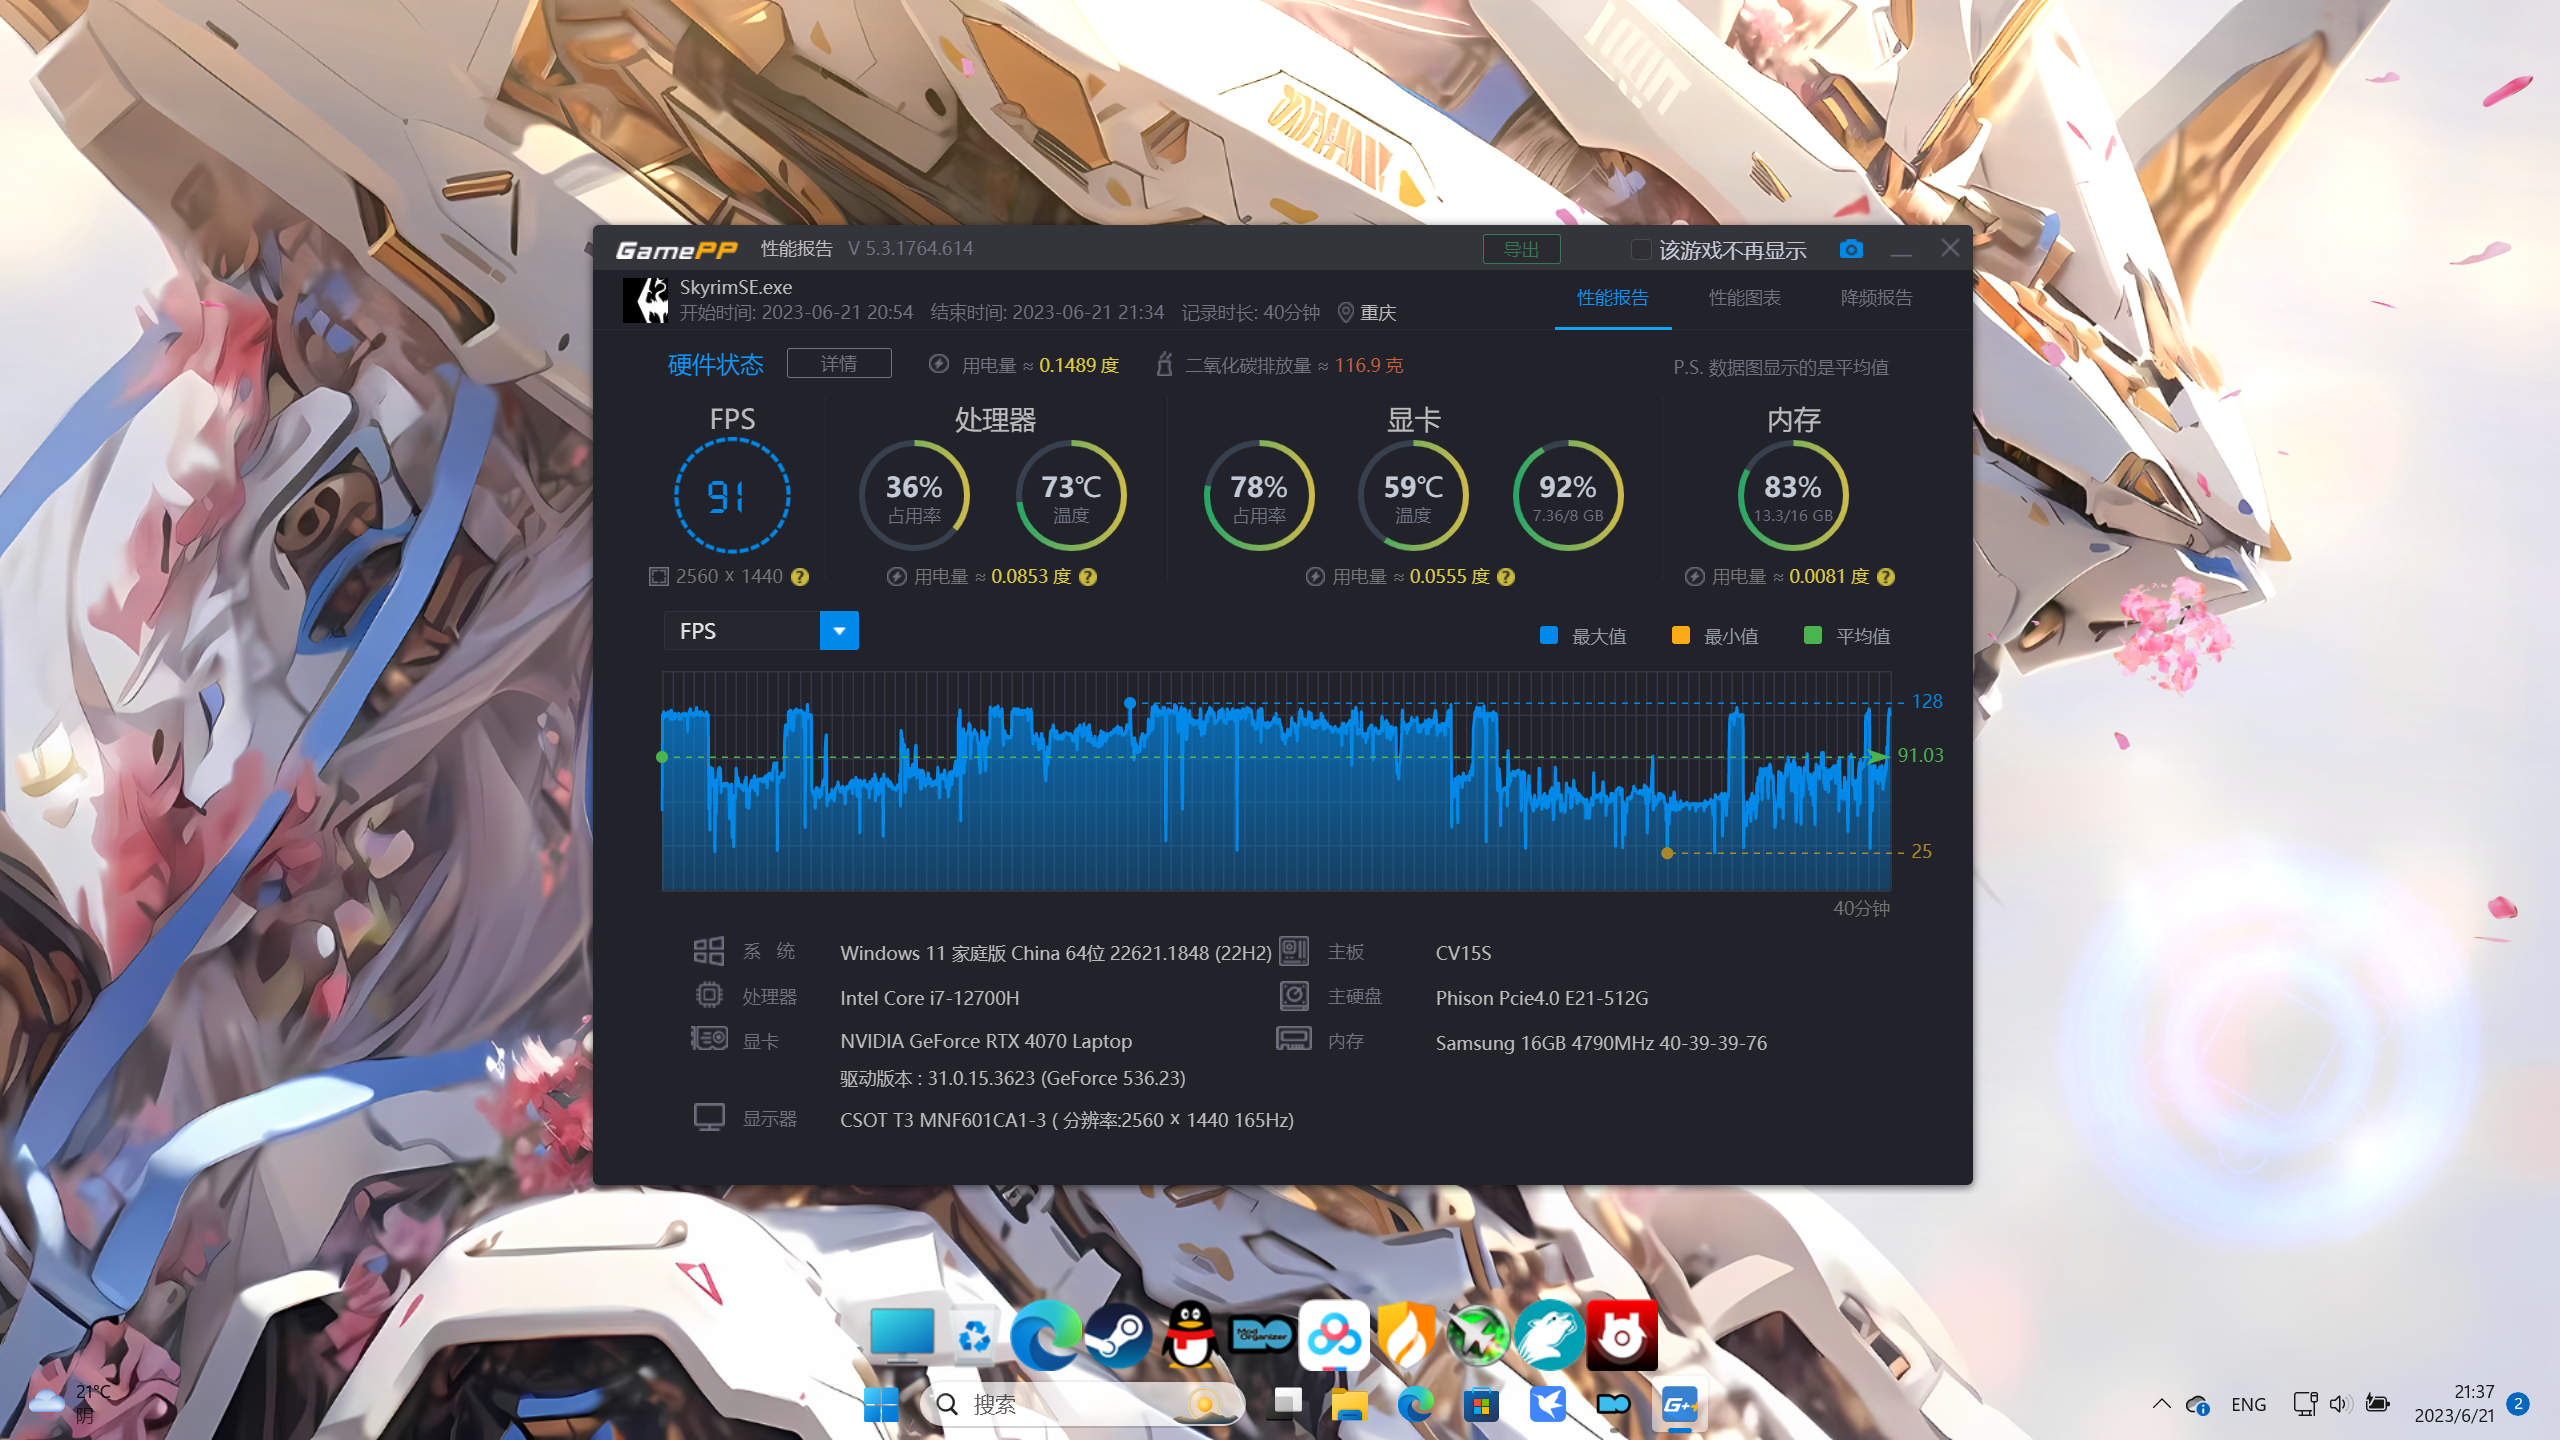Image resolution: width=2560 pixels, height=1440 pixels.
Task: Click the GamePP logo in the title bar
Action: (677, 250)
